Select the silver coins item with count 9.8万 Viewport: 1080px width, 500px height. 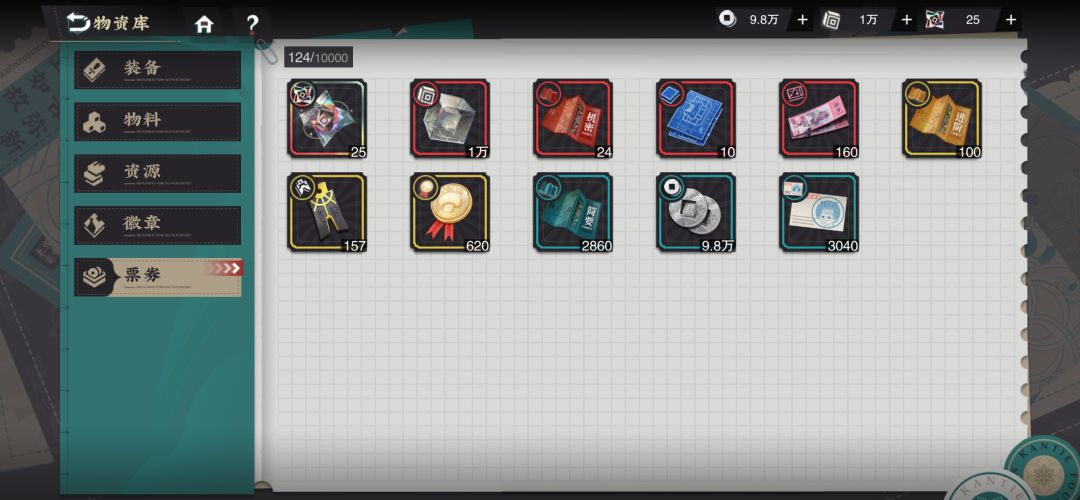tap(696, 212)
